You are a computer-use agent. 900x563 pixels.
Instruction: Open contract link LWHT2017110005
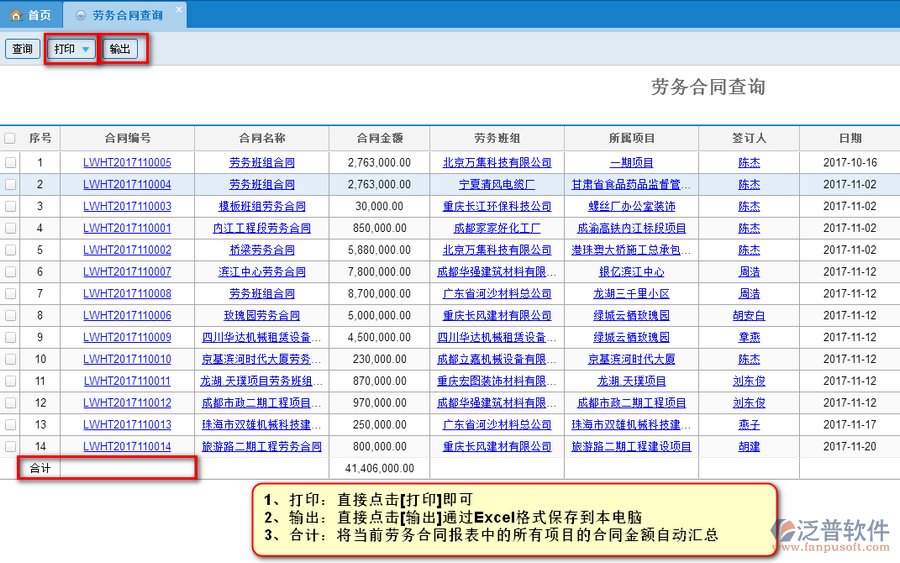pos(127,162)
